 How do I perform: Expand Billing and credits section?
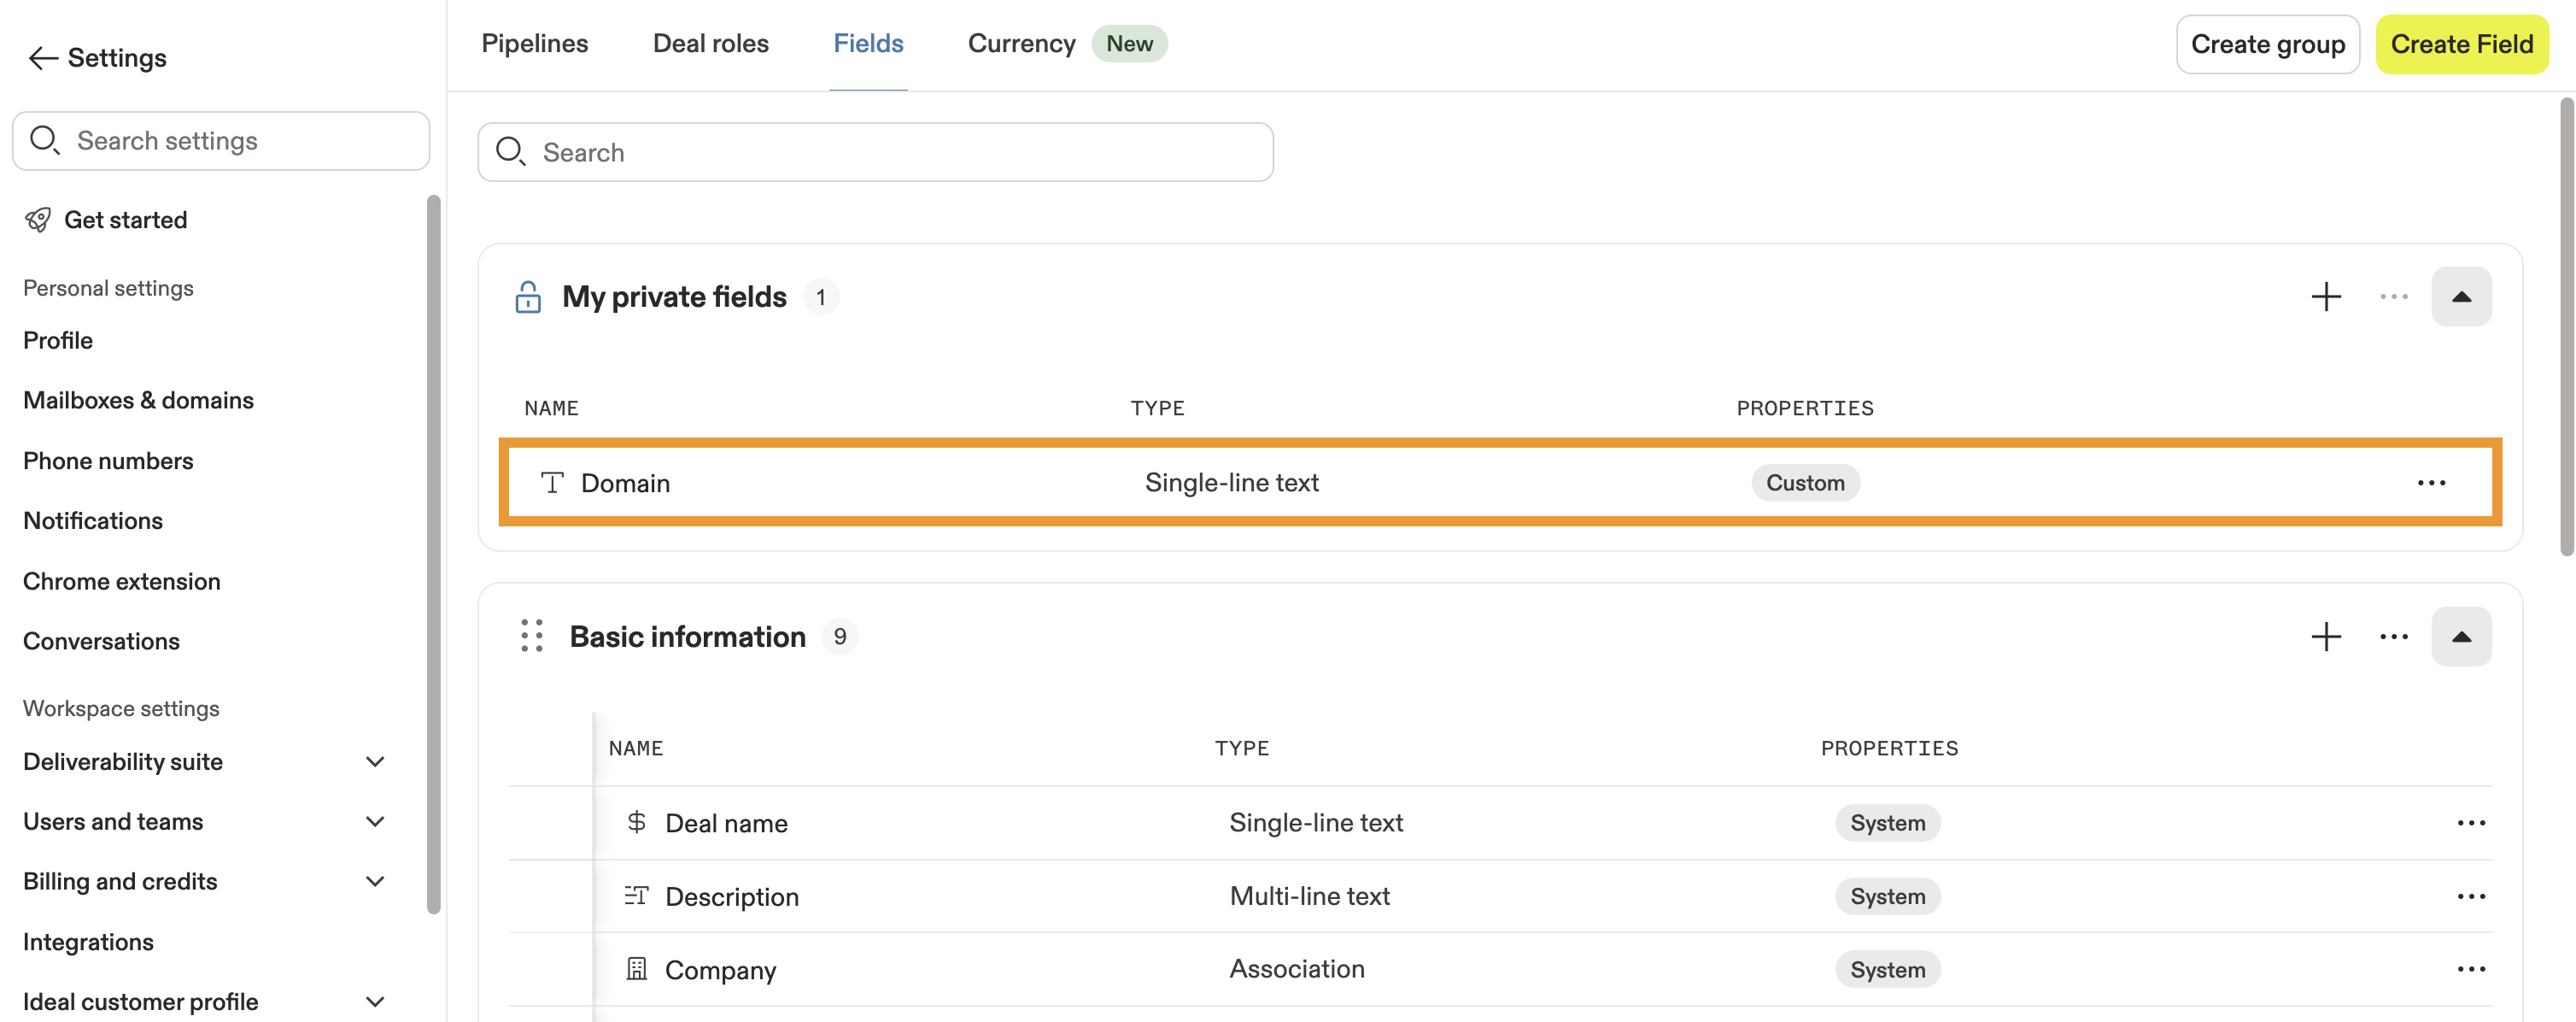[x=375, y=882]
